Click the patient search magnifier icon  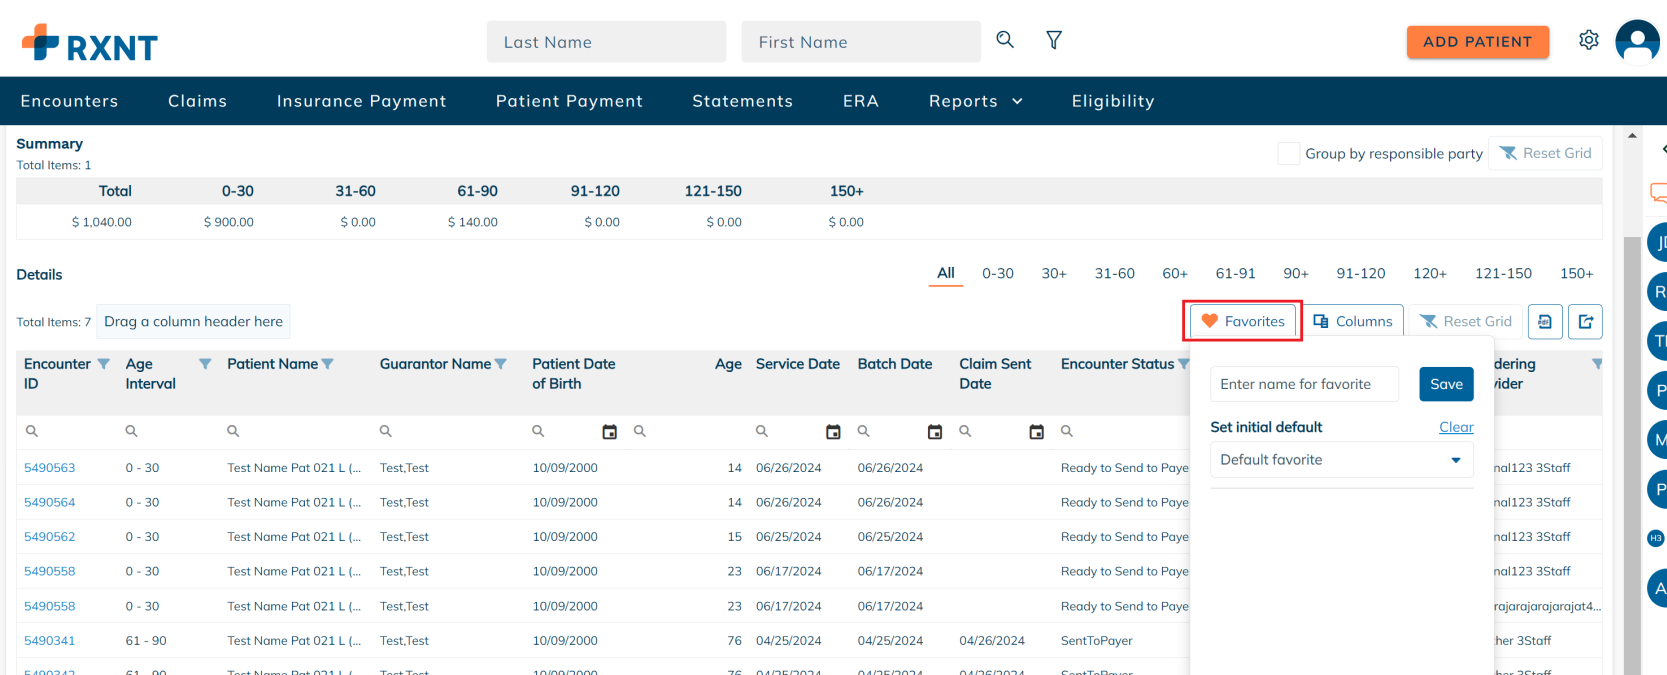[x=1005, y=40]
